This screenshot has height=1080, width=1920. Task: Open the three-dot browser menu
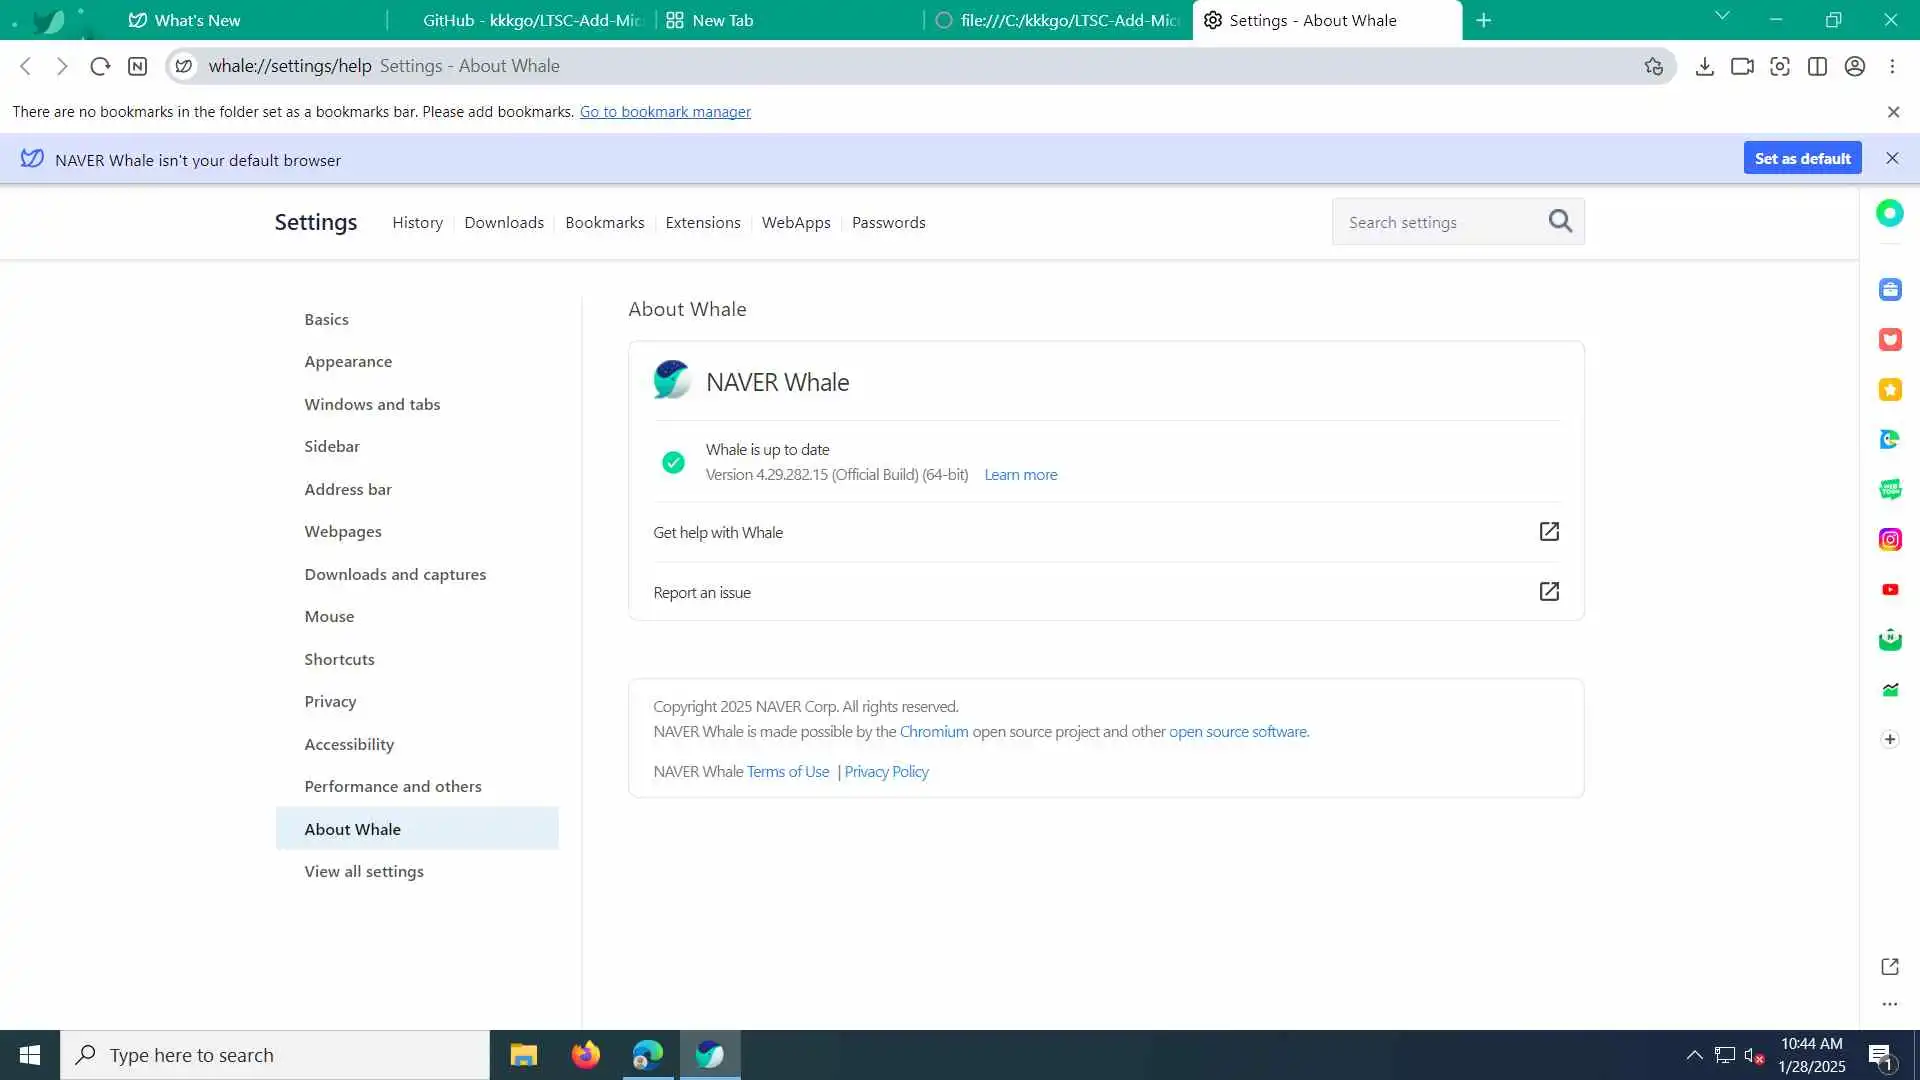tap(1892, 66)
